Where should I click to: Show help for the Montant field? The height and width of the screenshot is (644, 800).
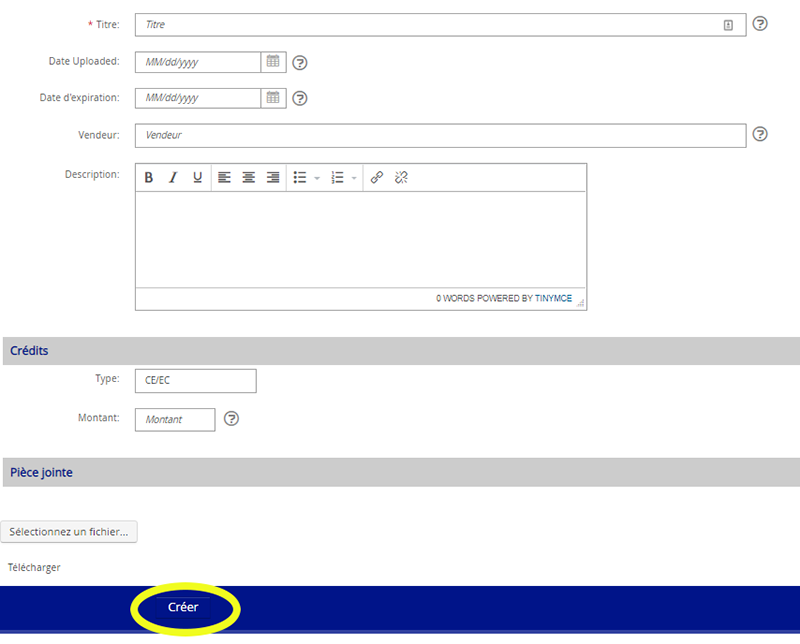[231, 418]
